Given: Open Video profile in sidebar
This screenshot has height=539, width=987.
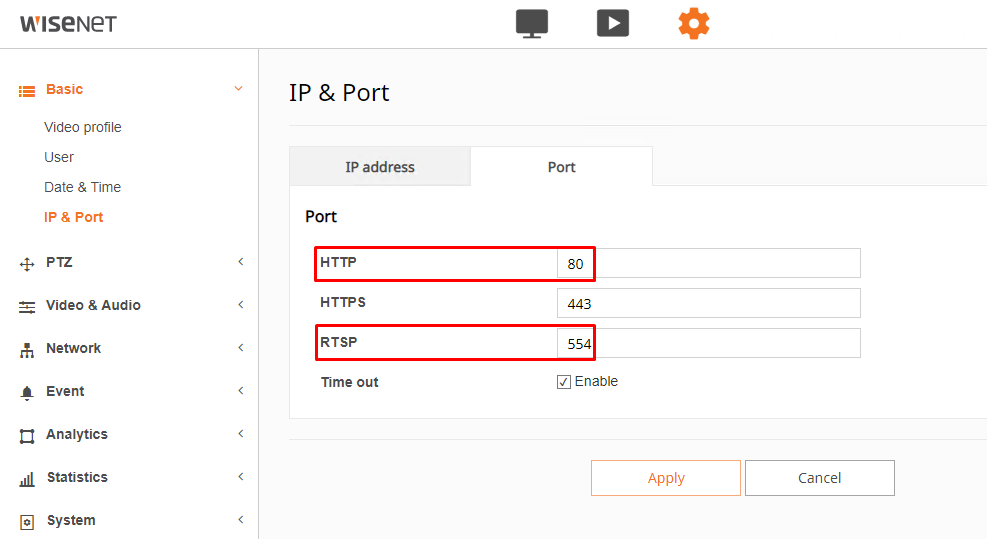Looking at the screenshot, I should [x=83, y=127].
